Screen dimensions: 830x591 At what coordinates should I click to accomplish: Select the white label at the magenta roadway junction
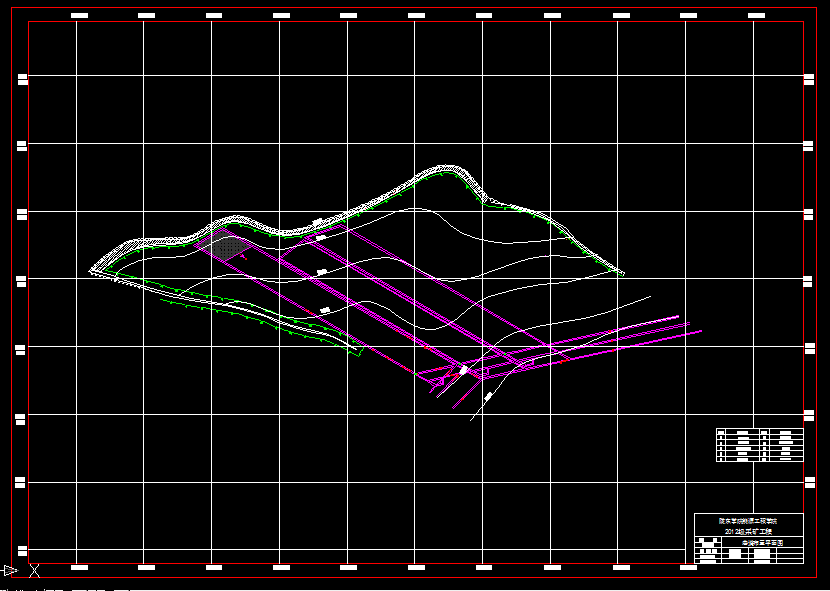pos(463,370)
